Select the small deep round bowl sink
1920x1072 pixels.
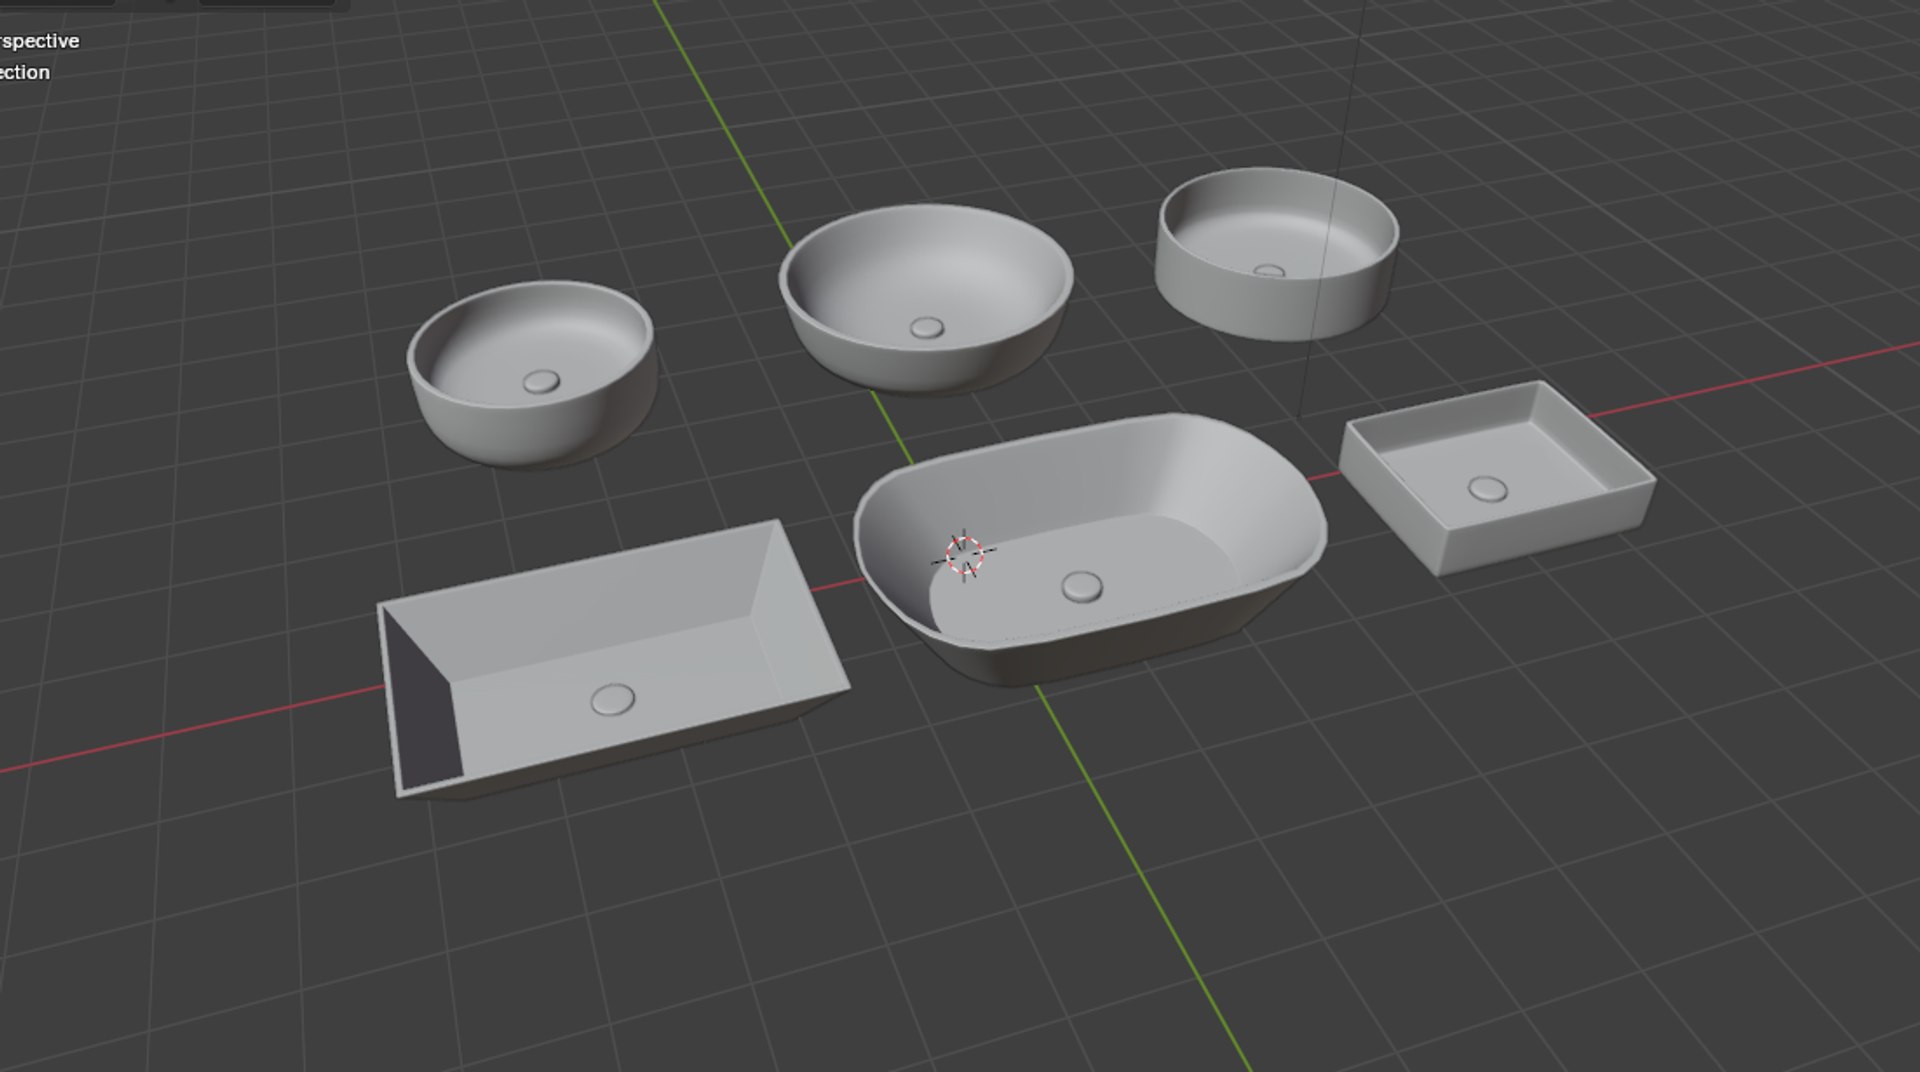[532, 373]
